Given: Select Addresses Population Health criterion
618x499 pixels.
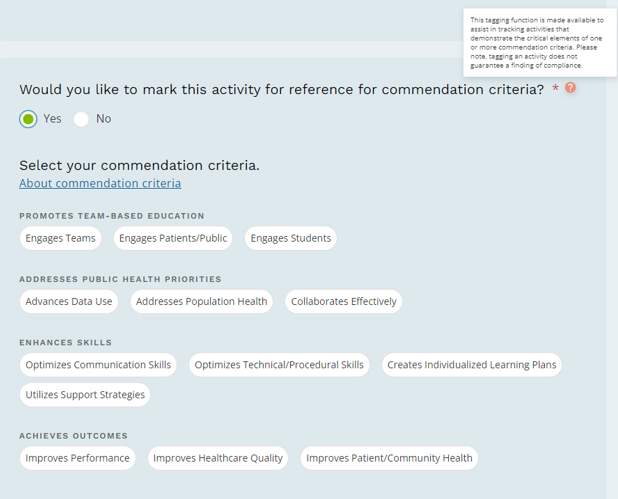Looking at the screenshot, I should tap(202, 301).
